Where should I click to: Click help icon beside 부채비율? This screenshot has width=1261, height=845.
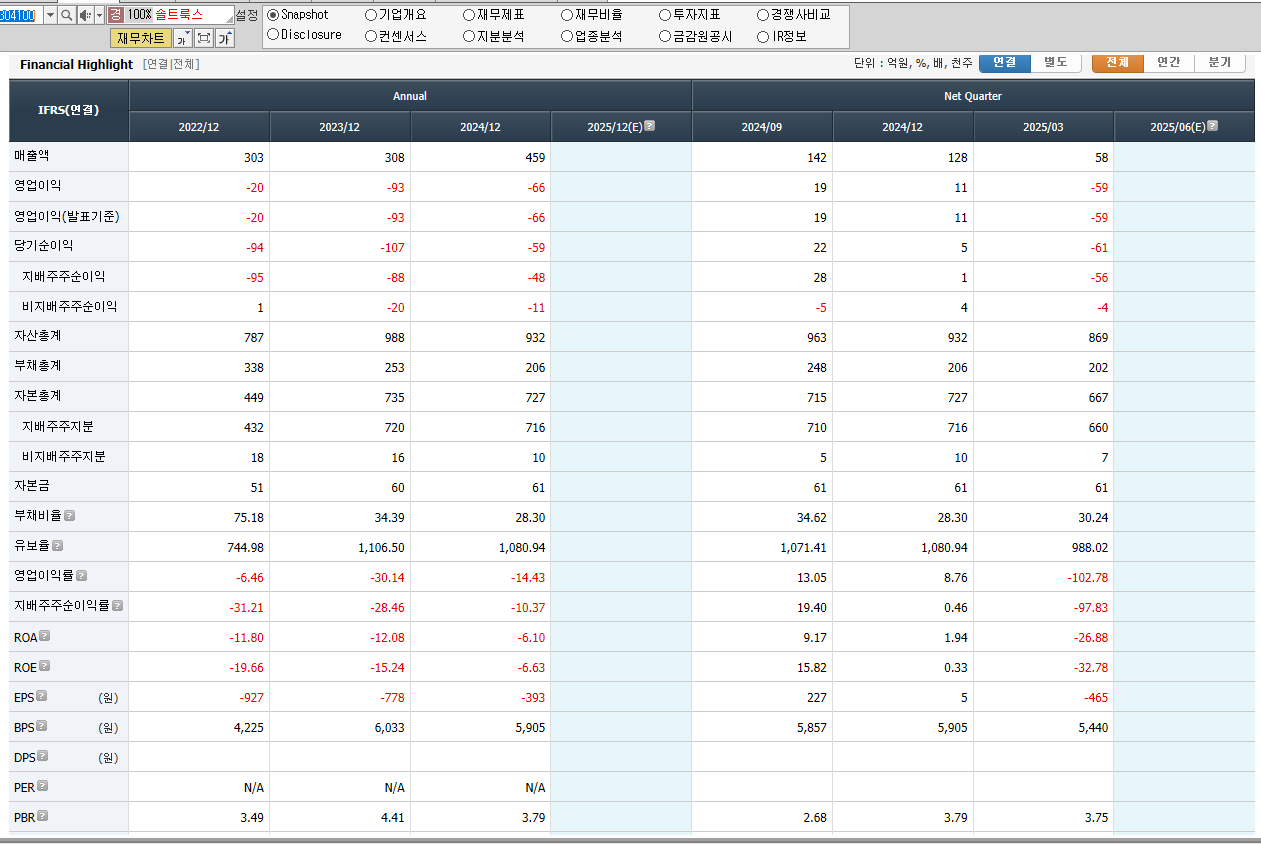point(69,516)
